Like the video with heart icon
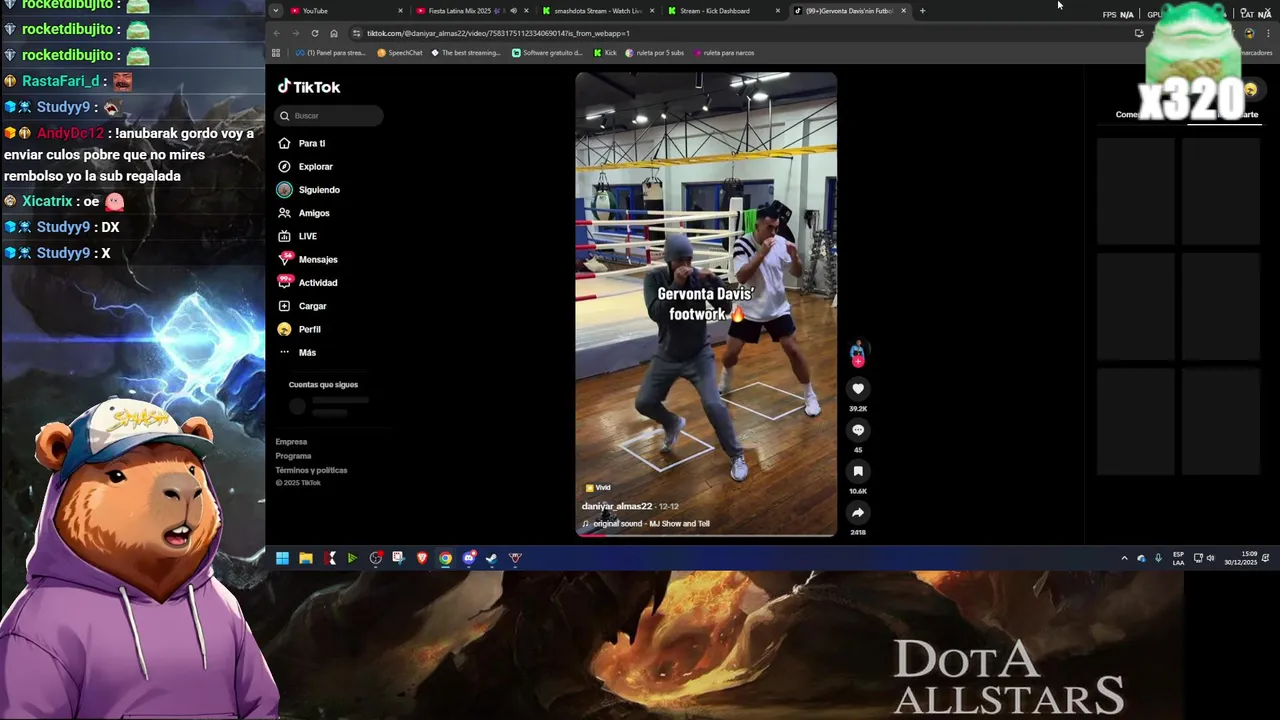Viewport: 1280px width, 720px height. coord(857,389)
